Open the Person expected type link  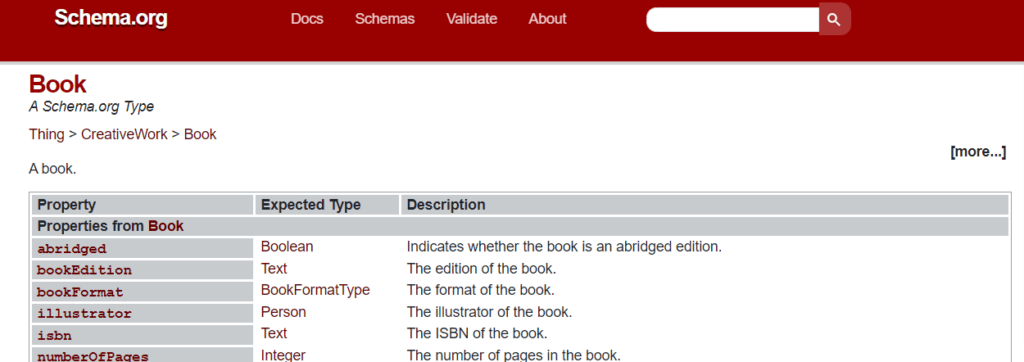283,312
